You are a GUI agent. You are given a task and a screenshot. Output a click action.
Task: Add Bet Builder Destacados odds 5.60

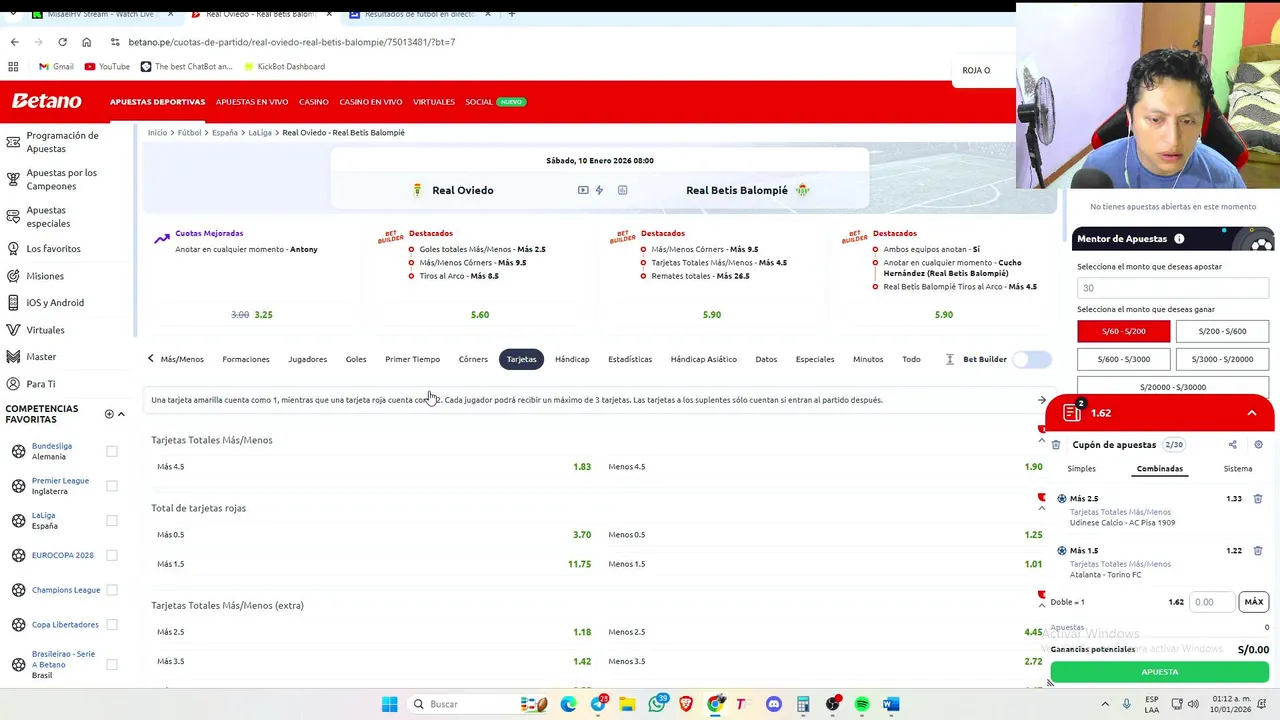point(480,315)
